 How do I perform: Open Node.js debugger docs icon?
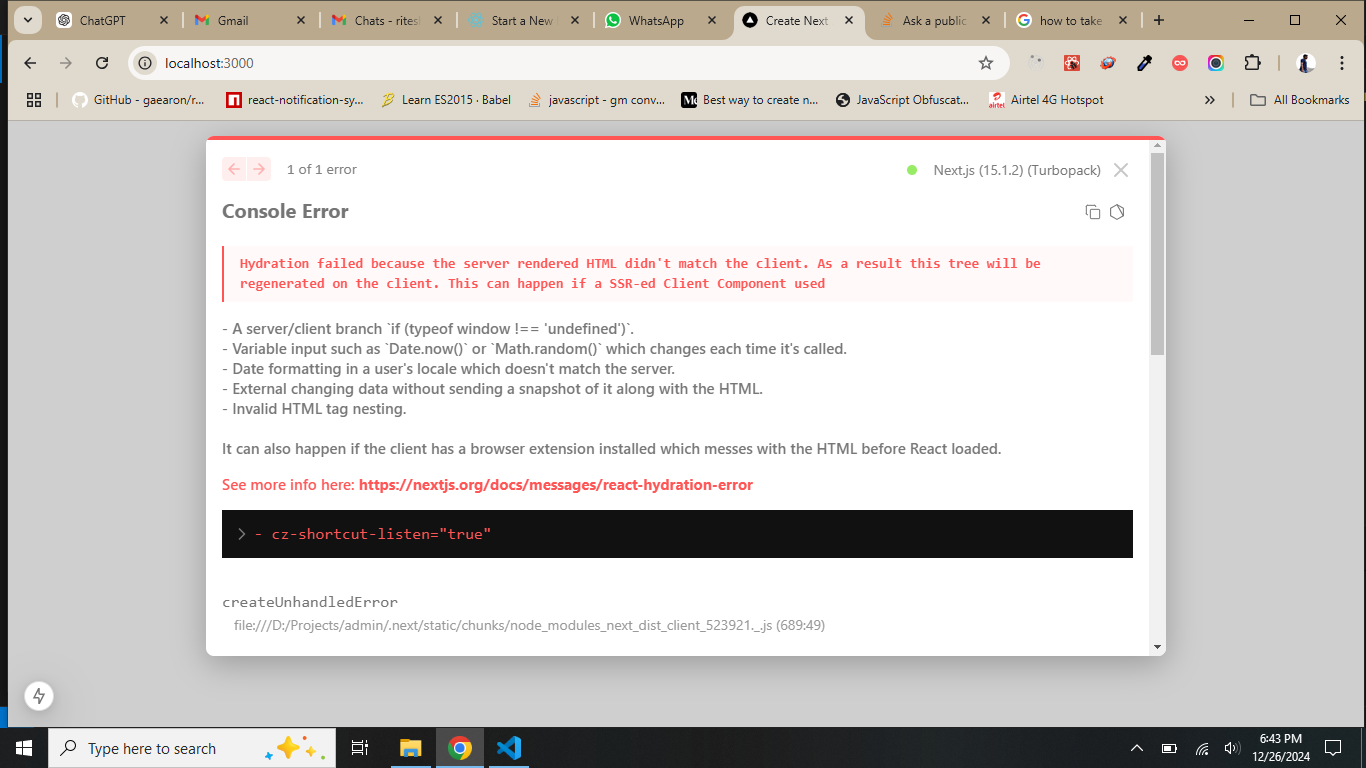(1118, 212)
